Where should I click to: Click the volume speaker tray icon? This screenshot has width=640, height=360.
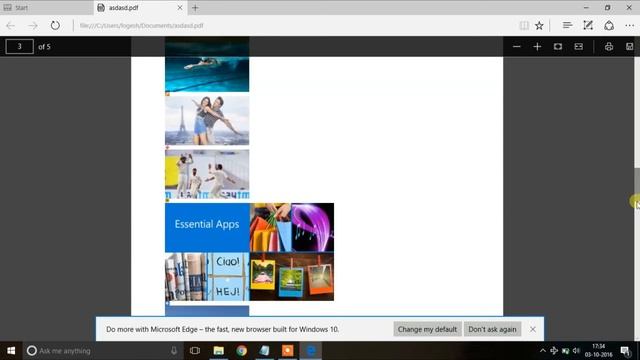tap(576, 351)
